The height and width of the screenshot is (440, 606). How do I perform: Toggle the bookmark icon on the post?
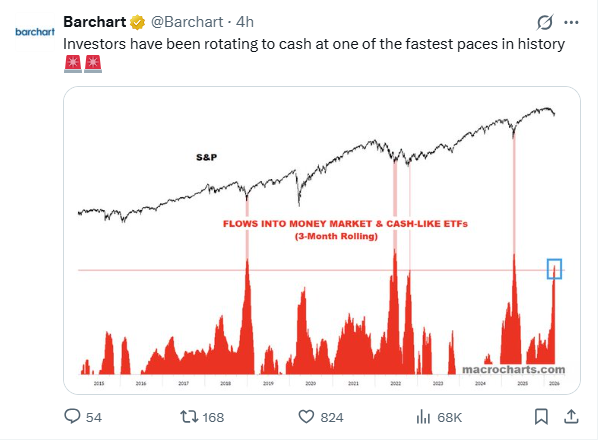(x=540, y=416)
